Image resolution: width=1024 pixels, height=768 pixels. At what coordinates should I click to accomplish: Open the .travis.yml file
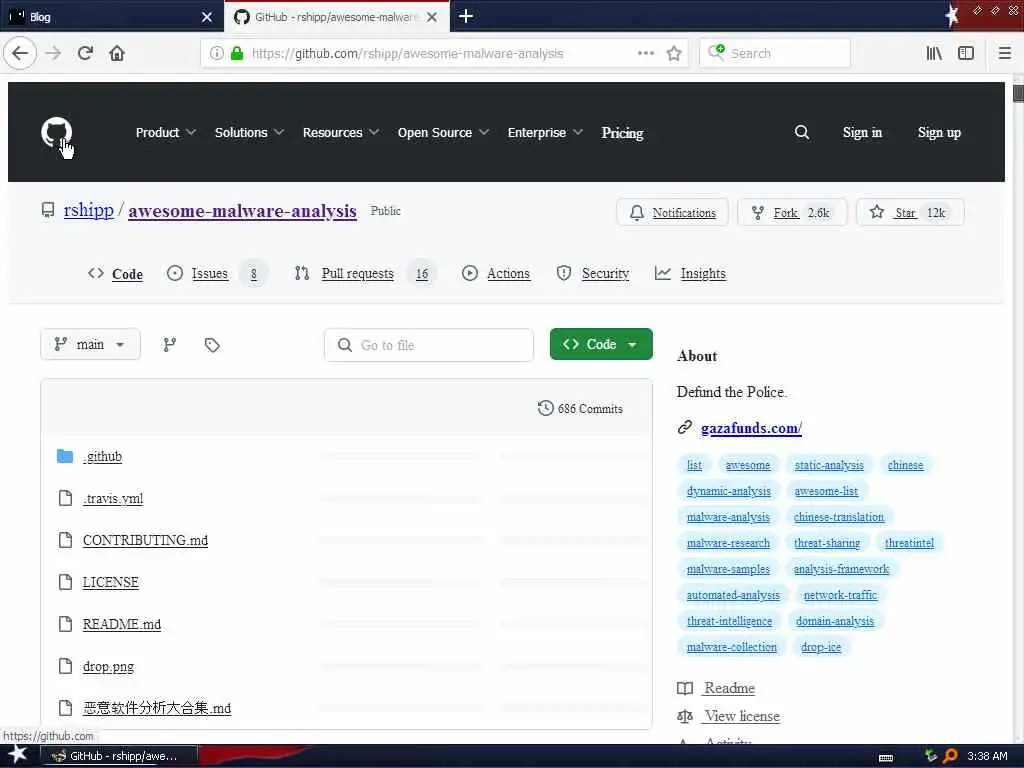click(112, 498)
